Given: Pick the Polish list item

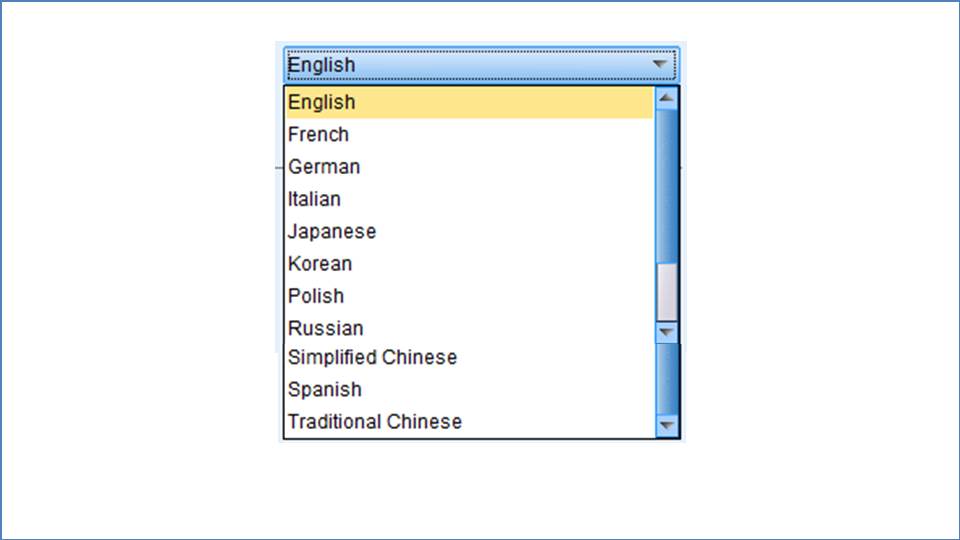Looking at the screenshot, I should coord(470,296).
